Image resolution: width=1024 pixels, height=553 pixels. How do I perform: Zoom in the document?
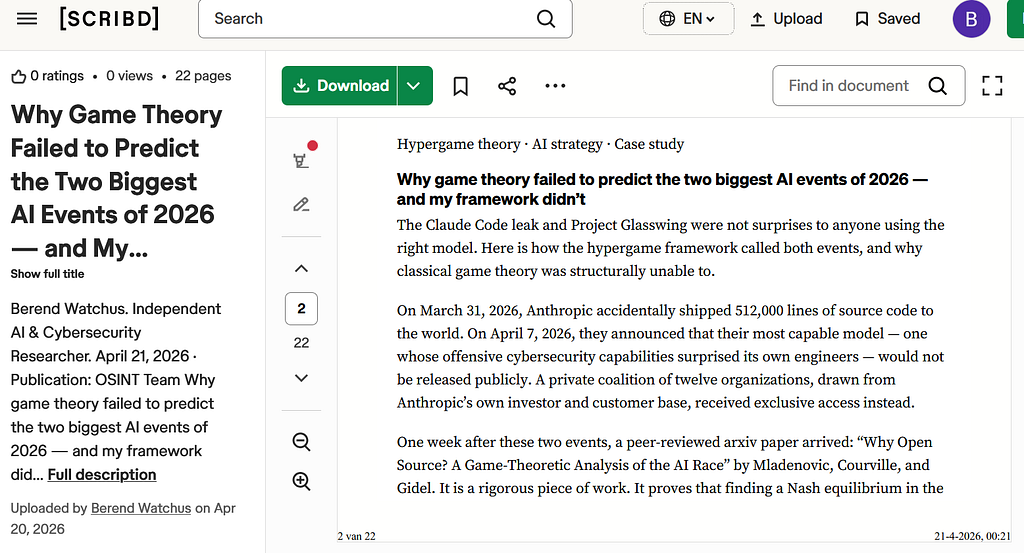click(301, 481)
